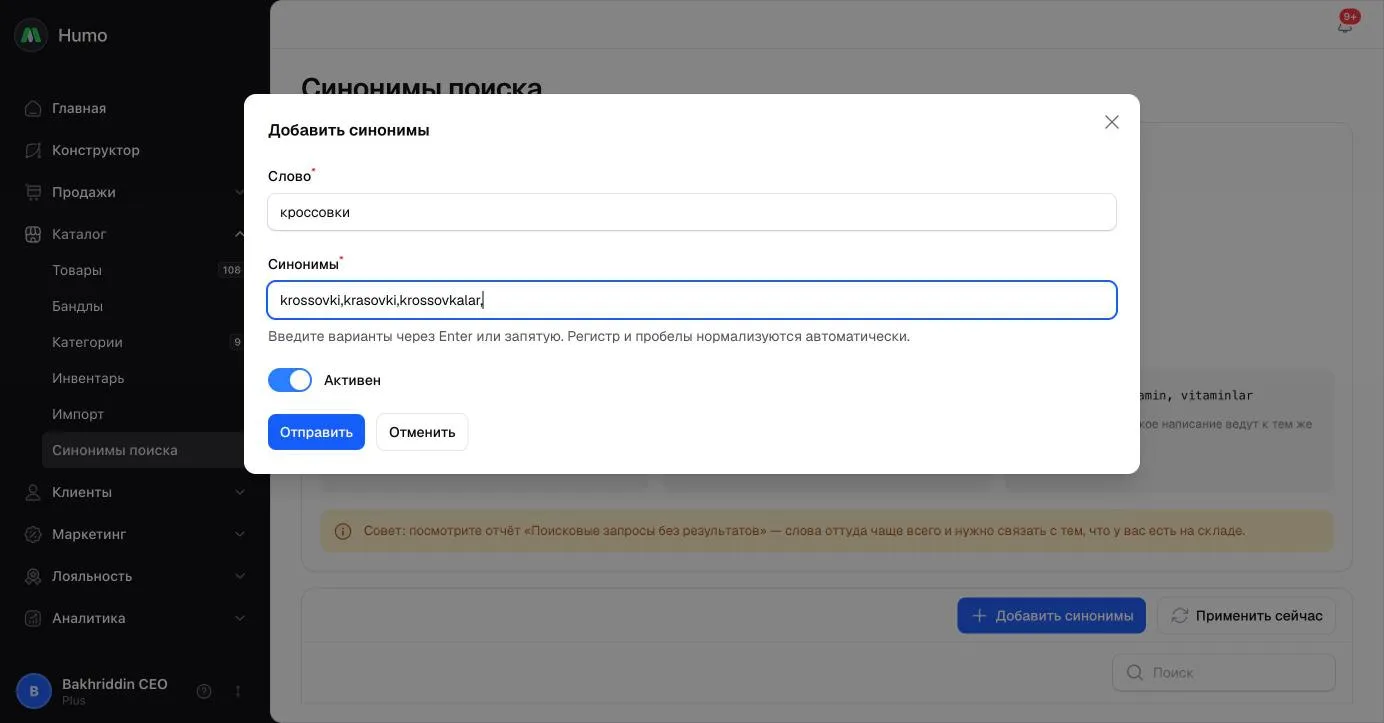
Task: Click the Отправить button
Action: pyautogui.click(x=316, y=432)
